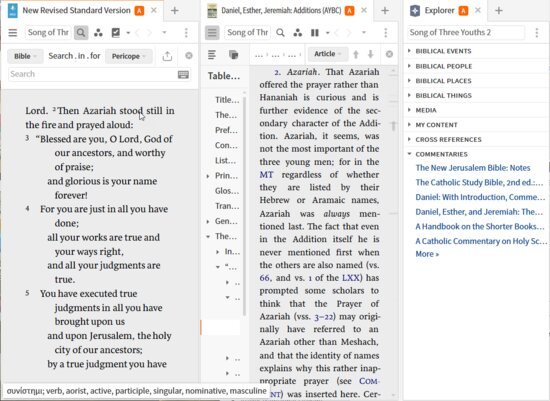
Task: Expand the Biblical Things section
Action: point(409,95)
